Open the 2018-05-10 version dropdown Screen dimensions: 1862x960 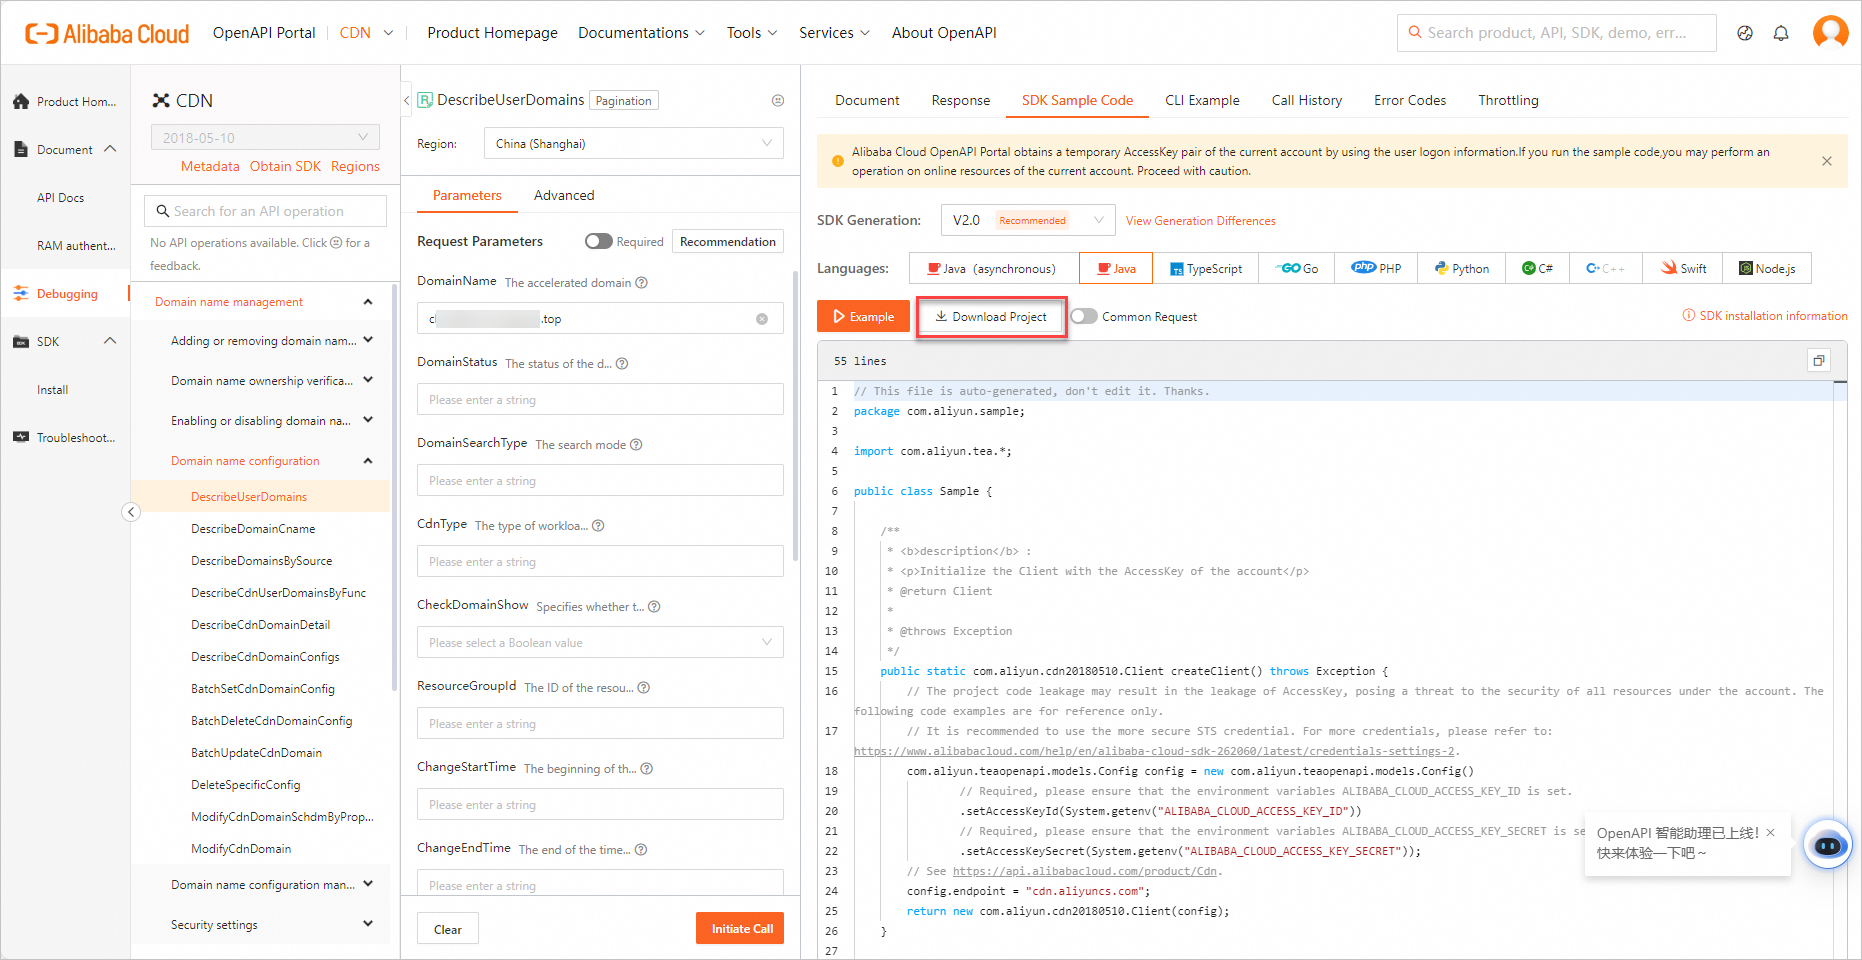coord(265,138)
